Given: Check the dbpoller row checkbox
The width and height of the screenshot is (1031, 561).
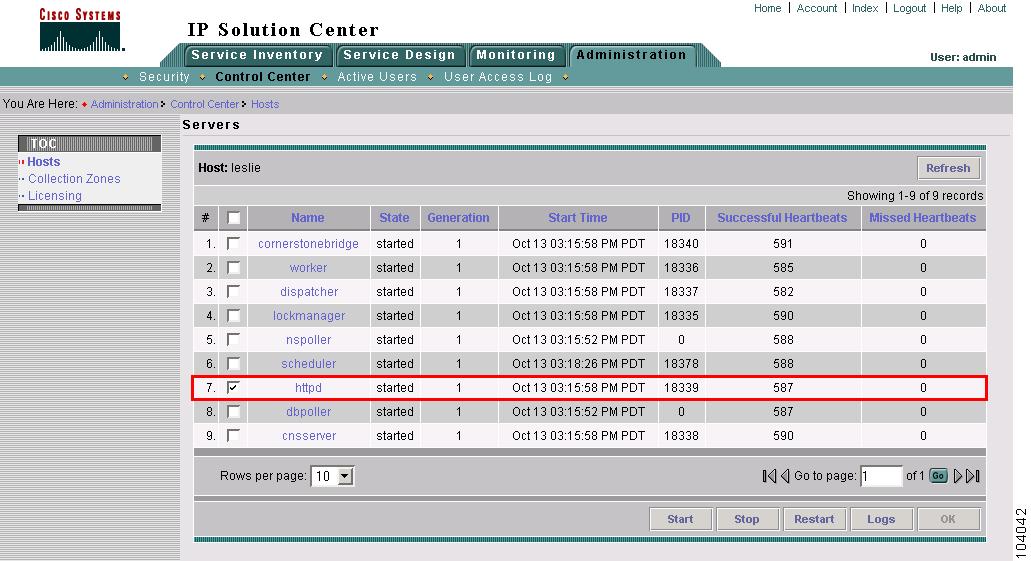Looking at the screenshot, I should coord(233,412).
